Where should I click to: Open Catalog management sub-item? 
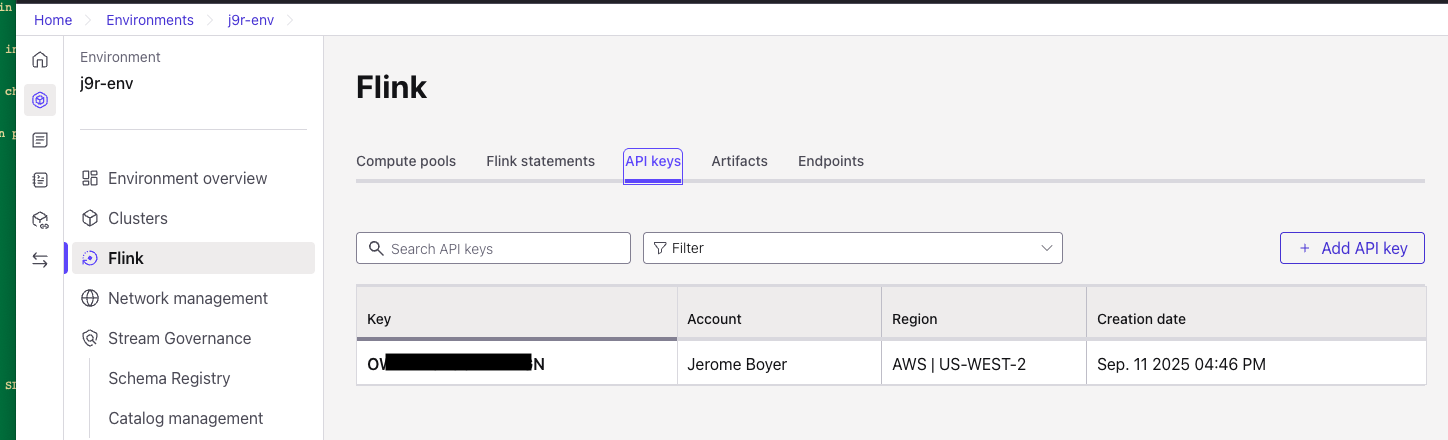pyautogui.click(x=185, y=418)
